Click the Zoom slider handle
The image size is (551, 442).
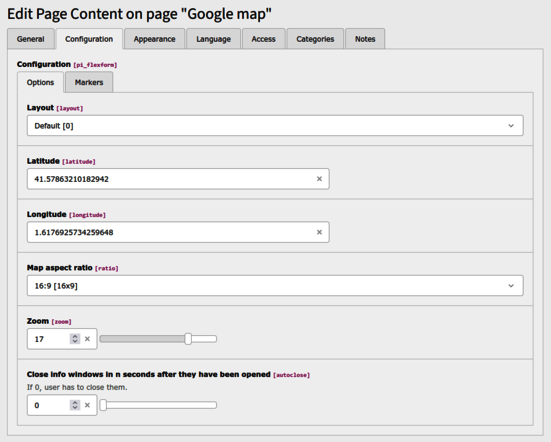point(188,339)
